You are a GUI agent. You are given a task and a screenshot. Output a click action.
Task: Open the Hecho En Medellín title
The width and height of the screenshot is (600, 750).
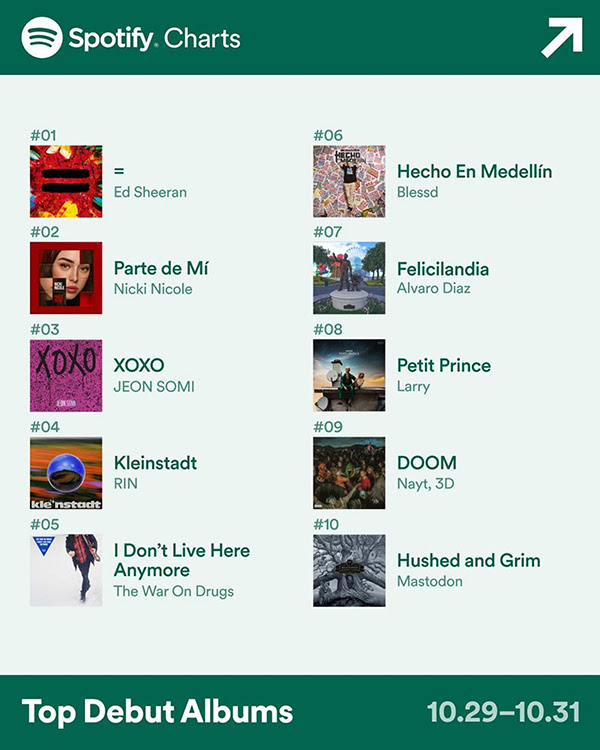pos(475,171)
